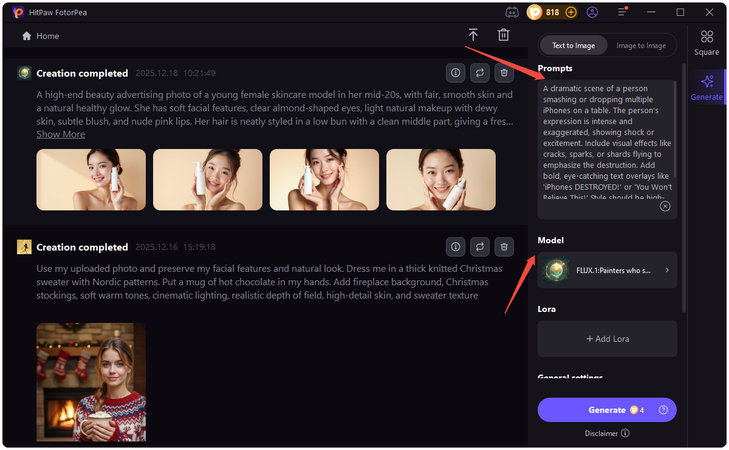Click the Lora section label

pos(546,309)
